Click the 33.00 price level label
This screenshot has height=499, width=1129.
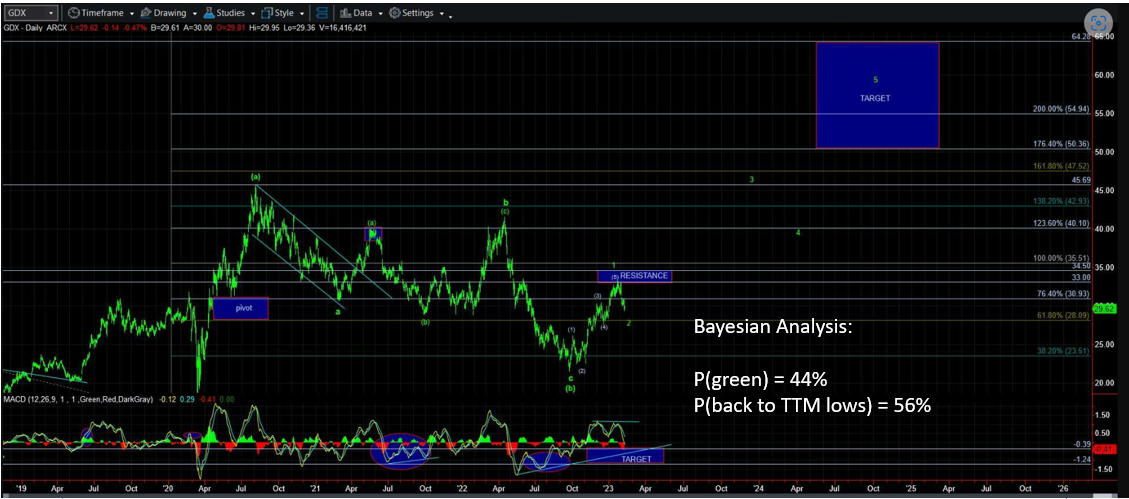(x=1081, y=277)
